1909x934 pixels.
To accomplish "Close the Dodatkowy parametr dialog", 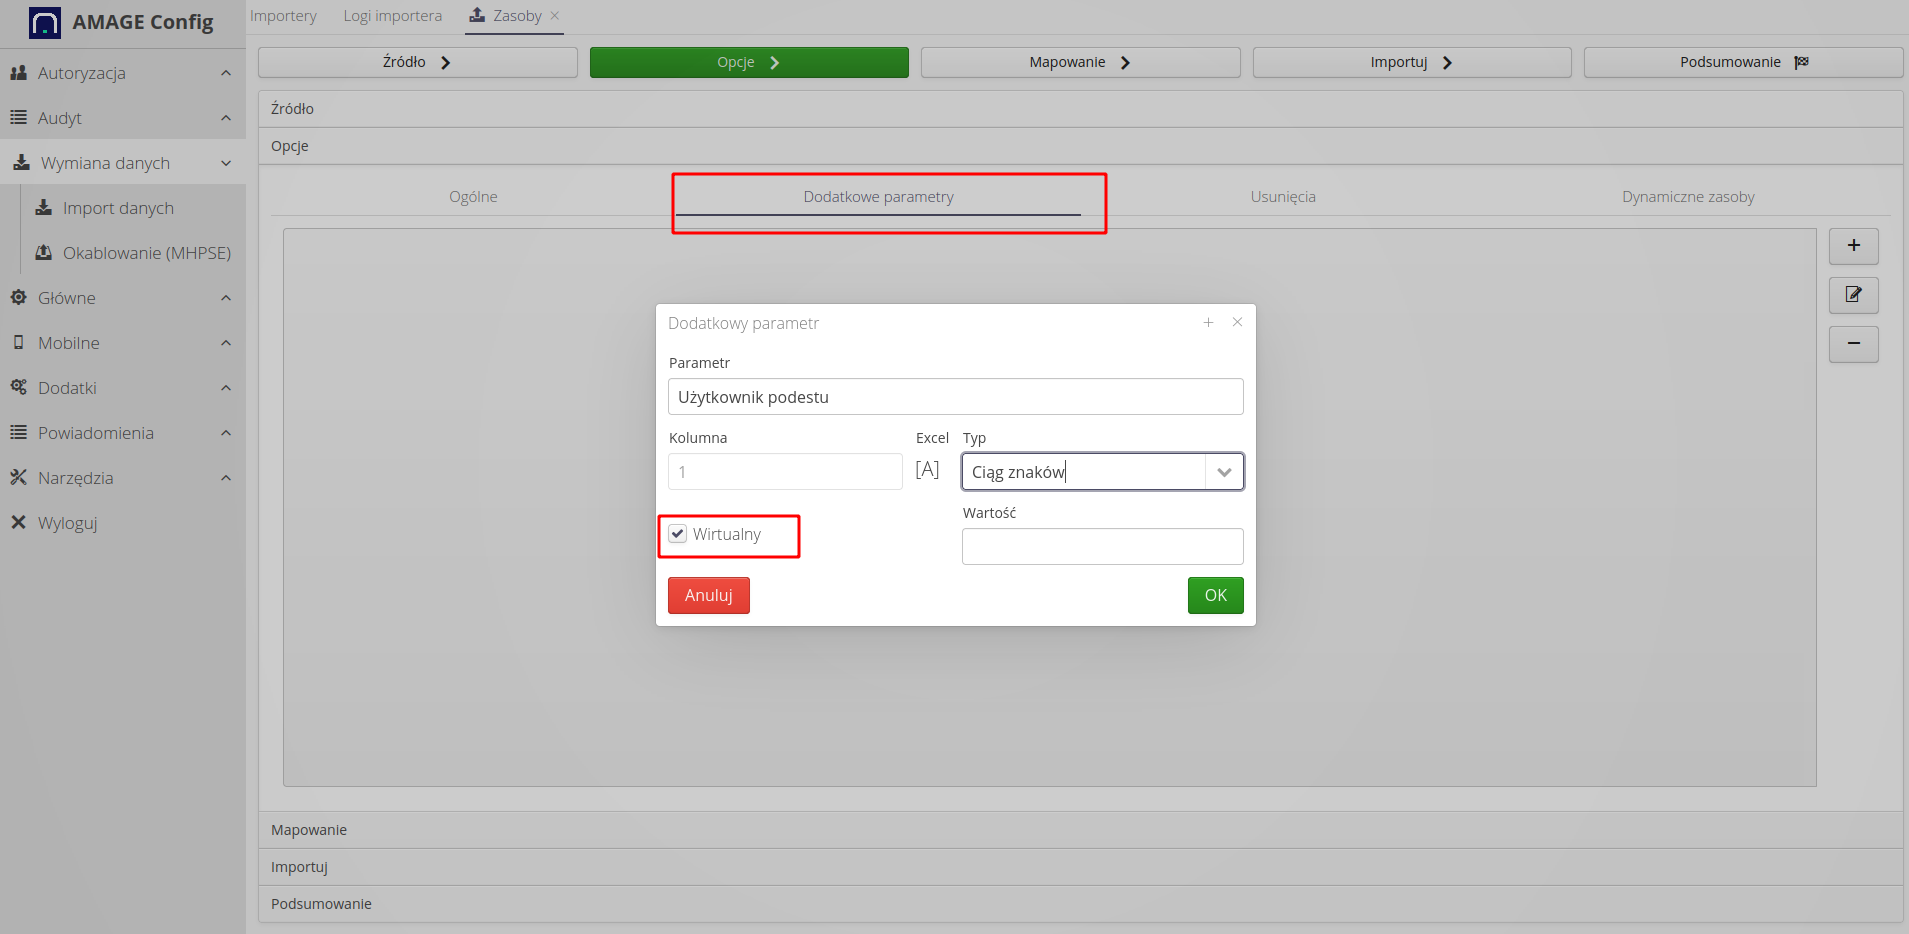I will [1237, 322].
